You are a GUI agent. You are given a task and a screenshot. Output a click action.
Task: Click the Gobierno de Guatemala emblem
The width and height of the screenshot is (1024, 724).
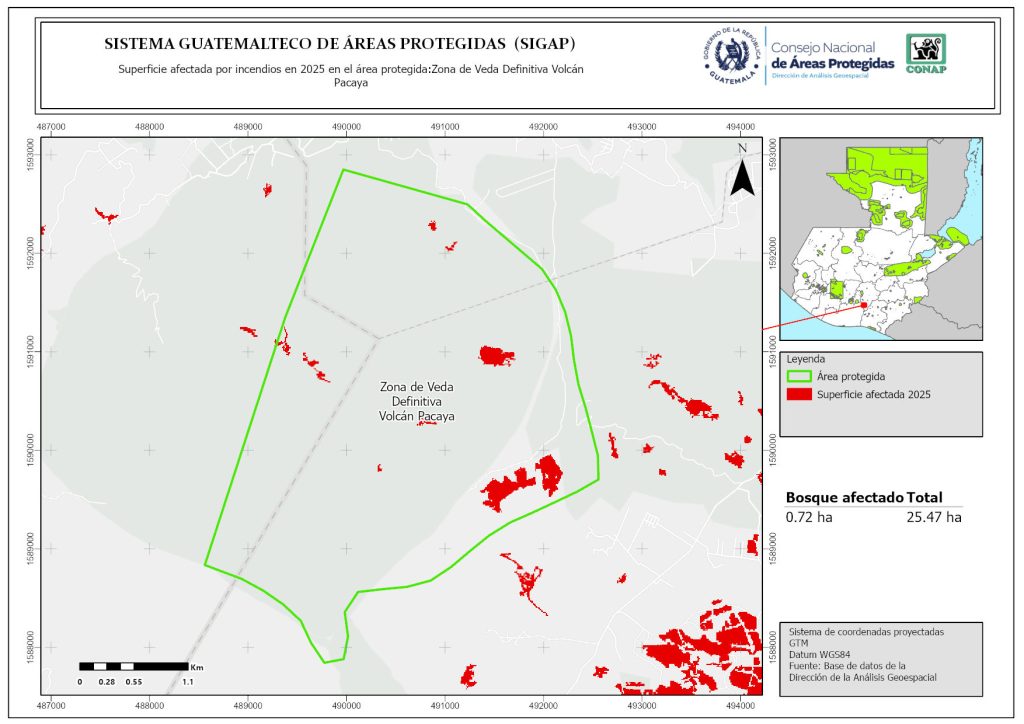click(x=733, y=54)
